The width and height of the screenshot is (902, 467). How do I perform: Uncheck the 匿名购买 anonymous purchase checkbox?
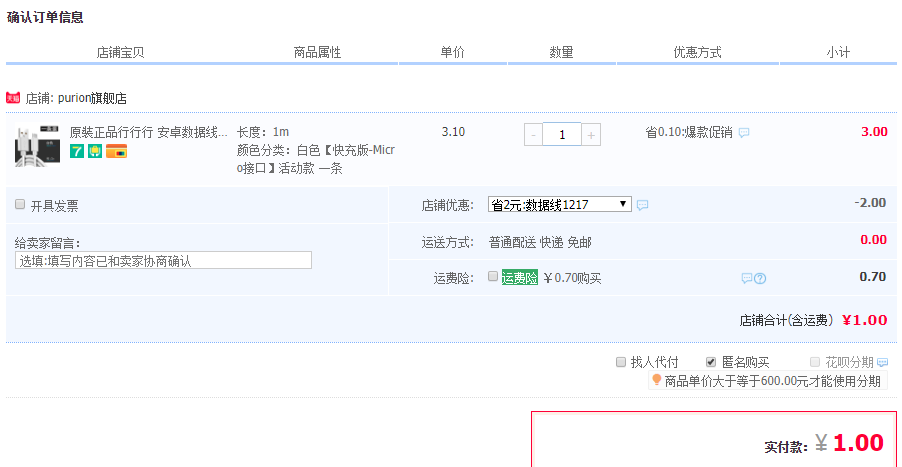point(711,362)
